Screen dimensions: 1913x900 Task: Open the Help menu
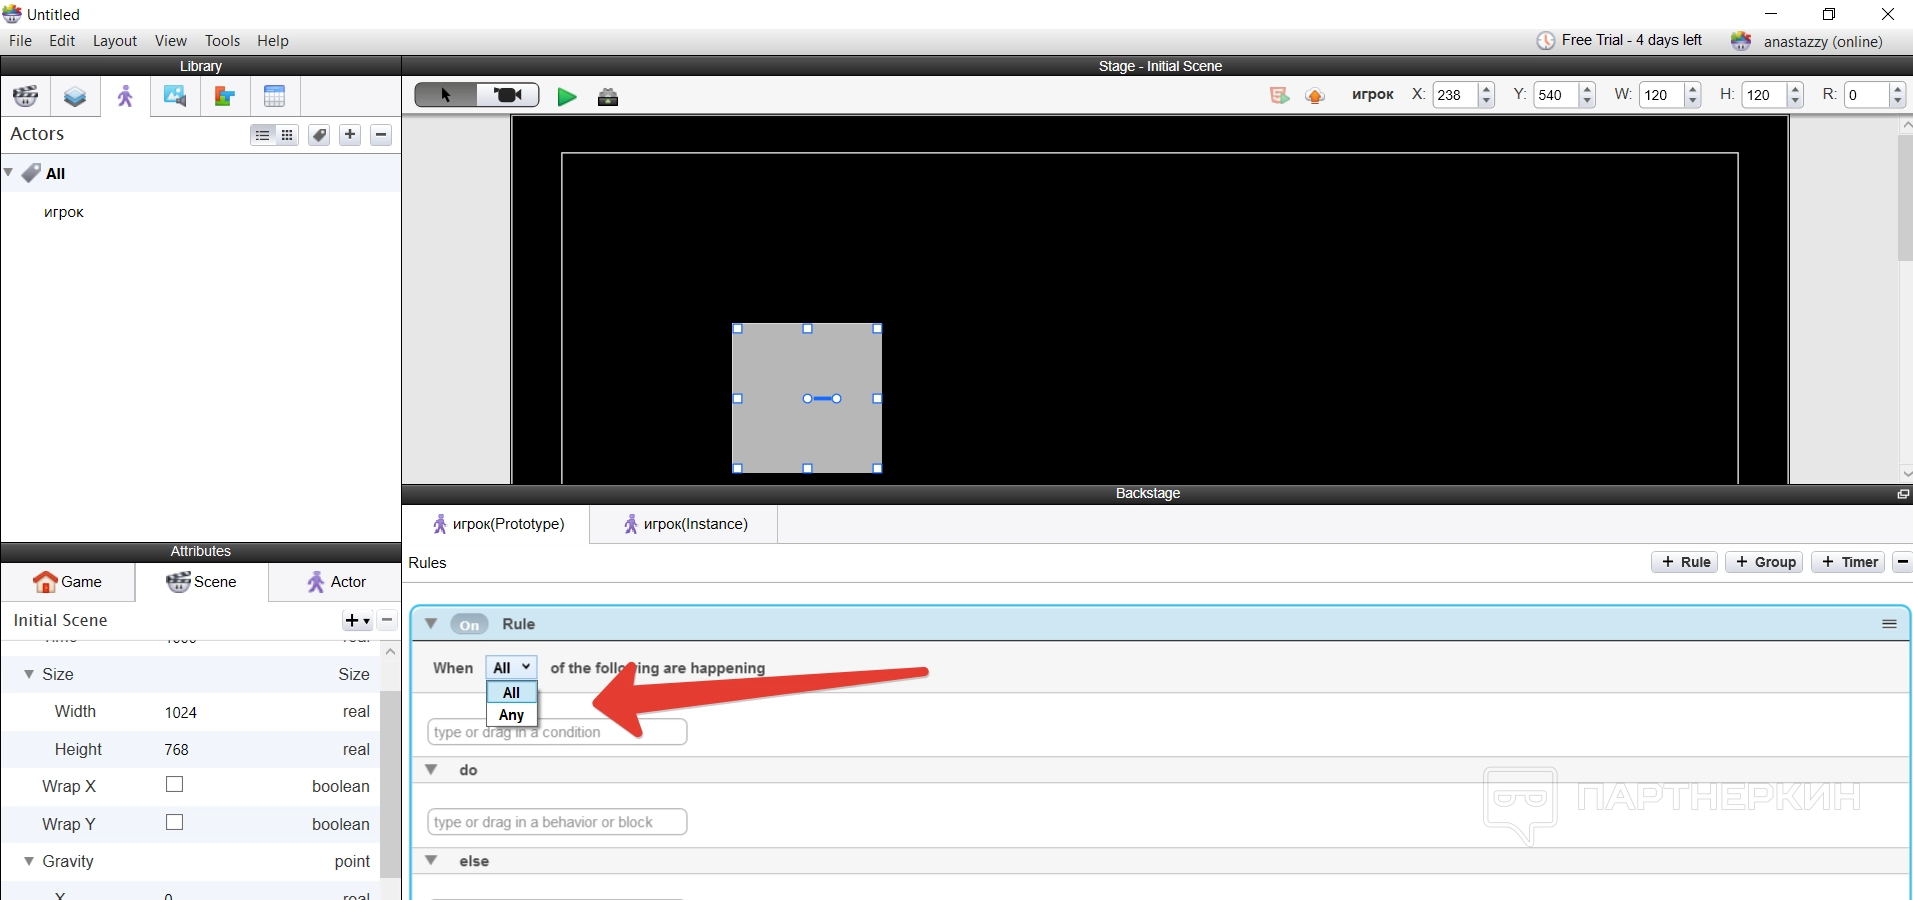pyautogui.click(x=273, y=41)
